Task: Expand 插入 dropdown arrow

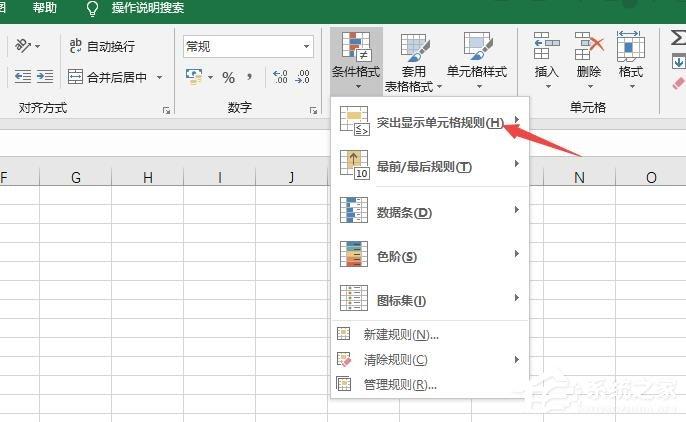Action: tap(548, 87)
